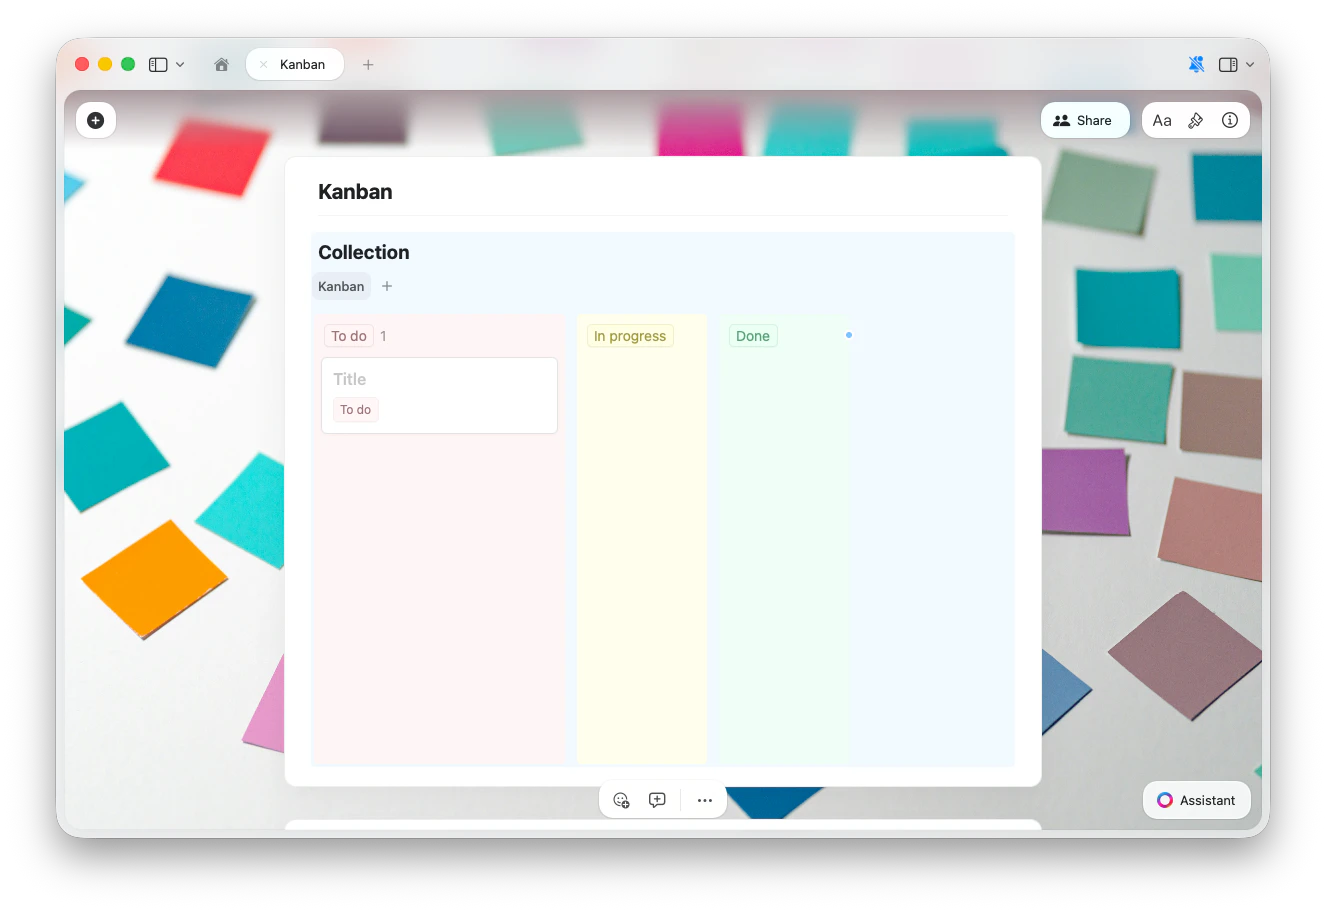Open the layout chevron dropdown top right
1326x912 pixels.
tap(1250, 64)
